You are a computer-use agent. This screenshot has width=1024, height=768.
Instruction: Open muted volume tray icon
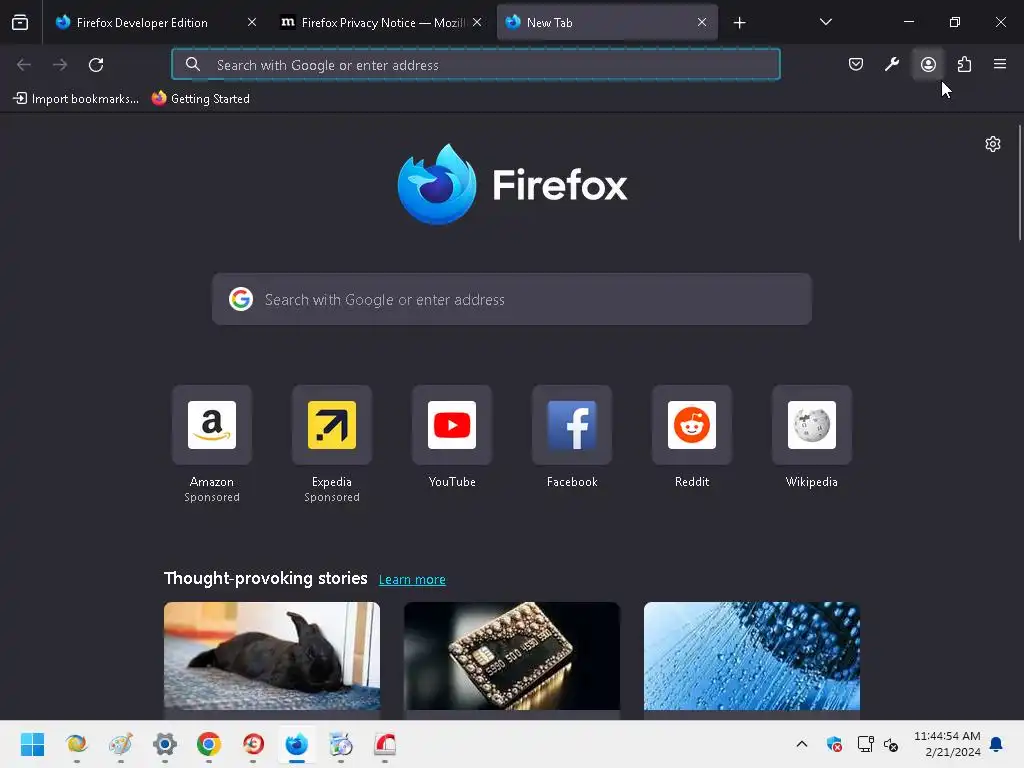click(x=891, y=744)
